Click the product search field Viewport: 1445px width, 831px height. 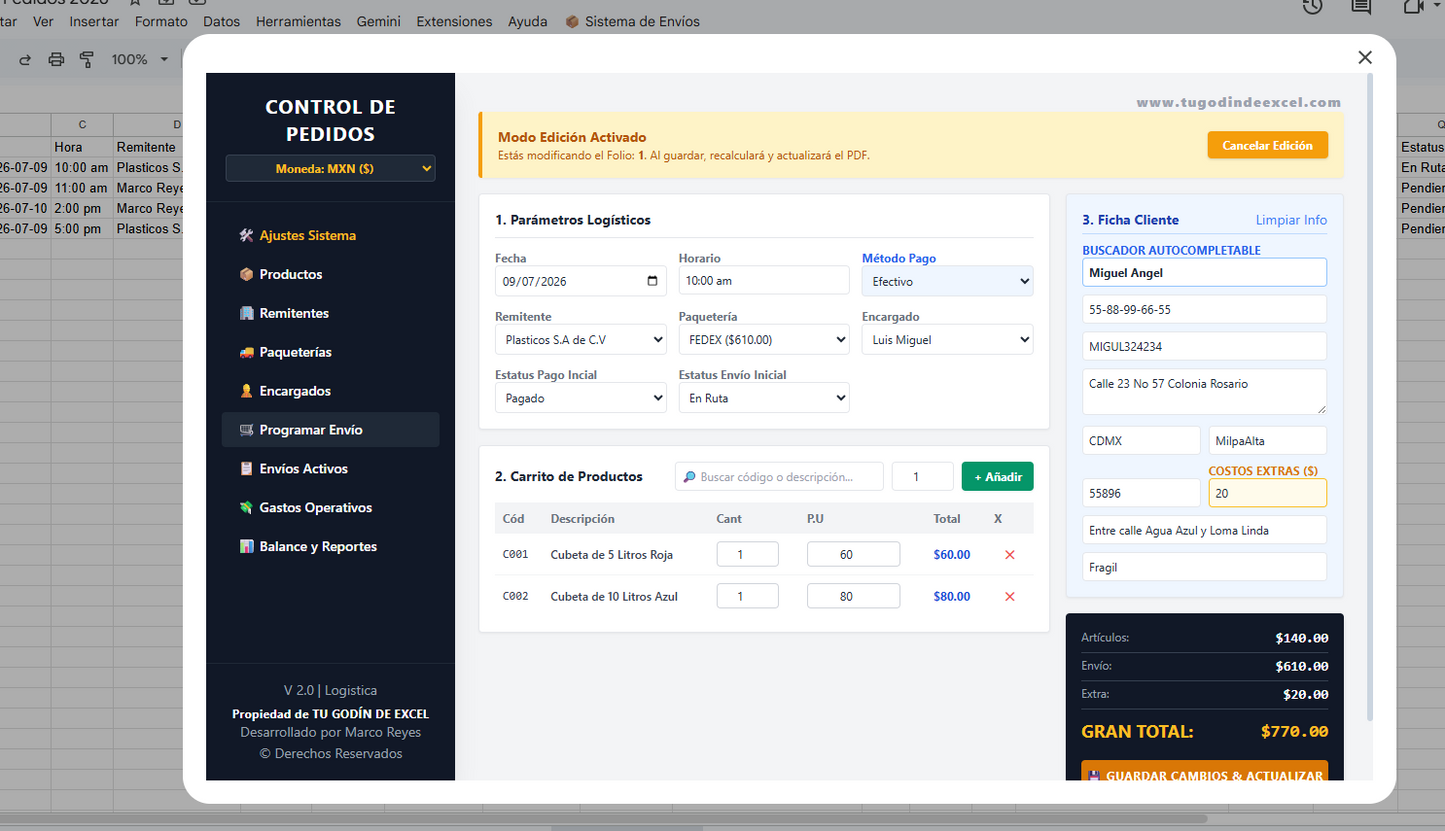coord(779,477)
